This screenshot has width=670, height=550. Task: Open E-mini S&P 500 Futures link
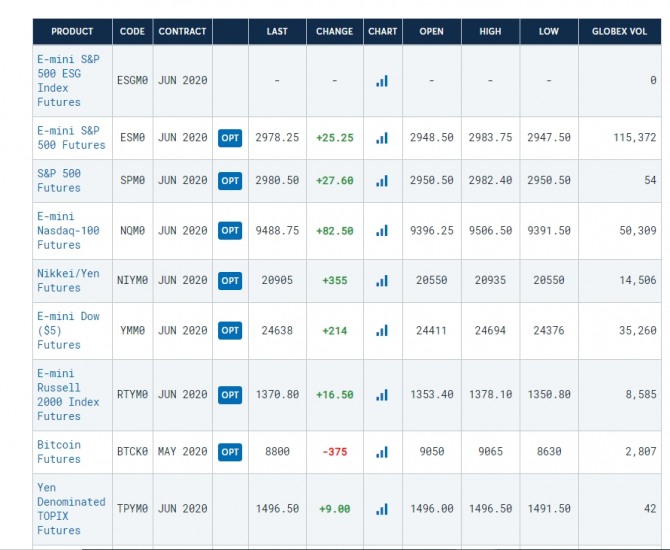point(71,138)
